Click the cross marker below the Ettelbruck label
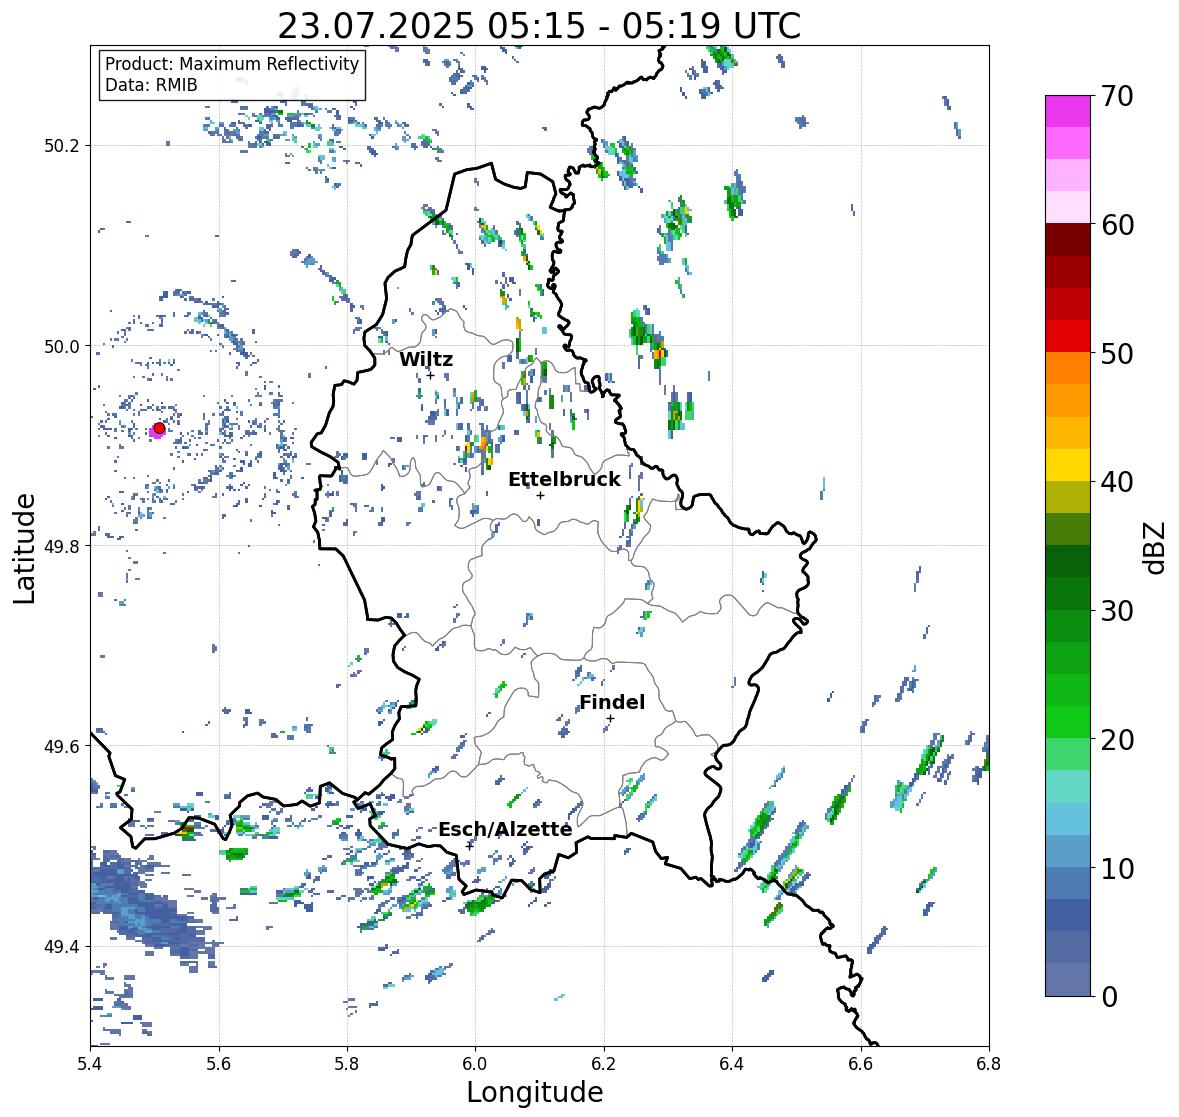Image resolution: width=1179 pixels, height=1117 pixels. (x=540, y=495)
